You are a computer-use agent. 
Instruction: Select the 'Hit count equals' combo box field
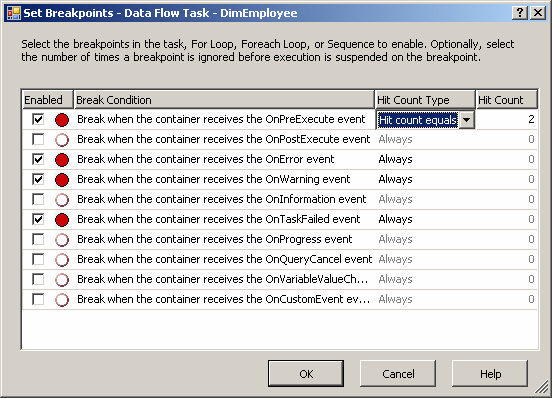[x=425, y=120]
